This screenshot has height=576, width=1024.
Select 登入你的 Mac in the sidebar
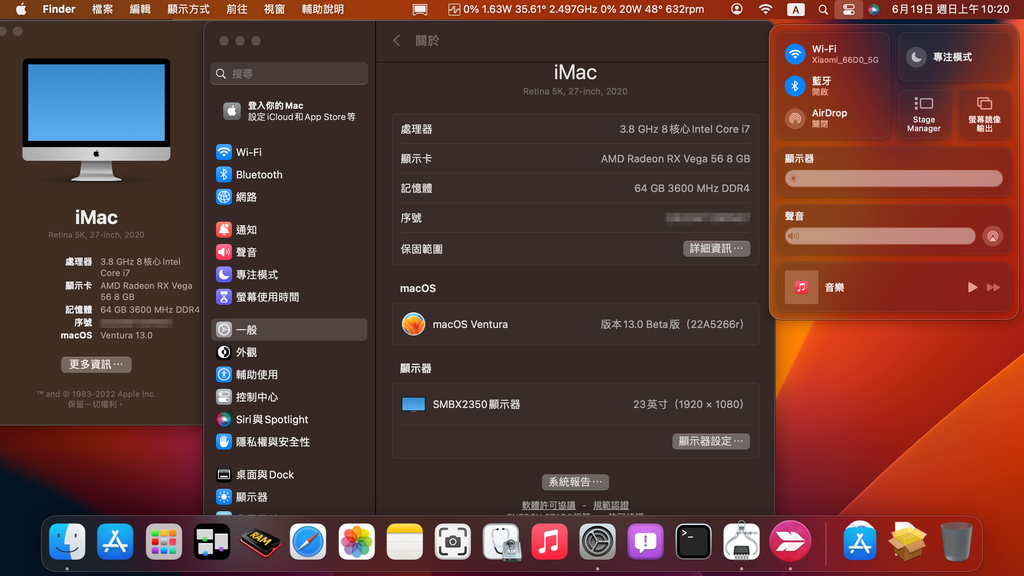(x=289, y=111)
